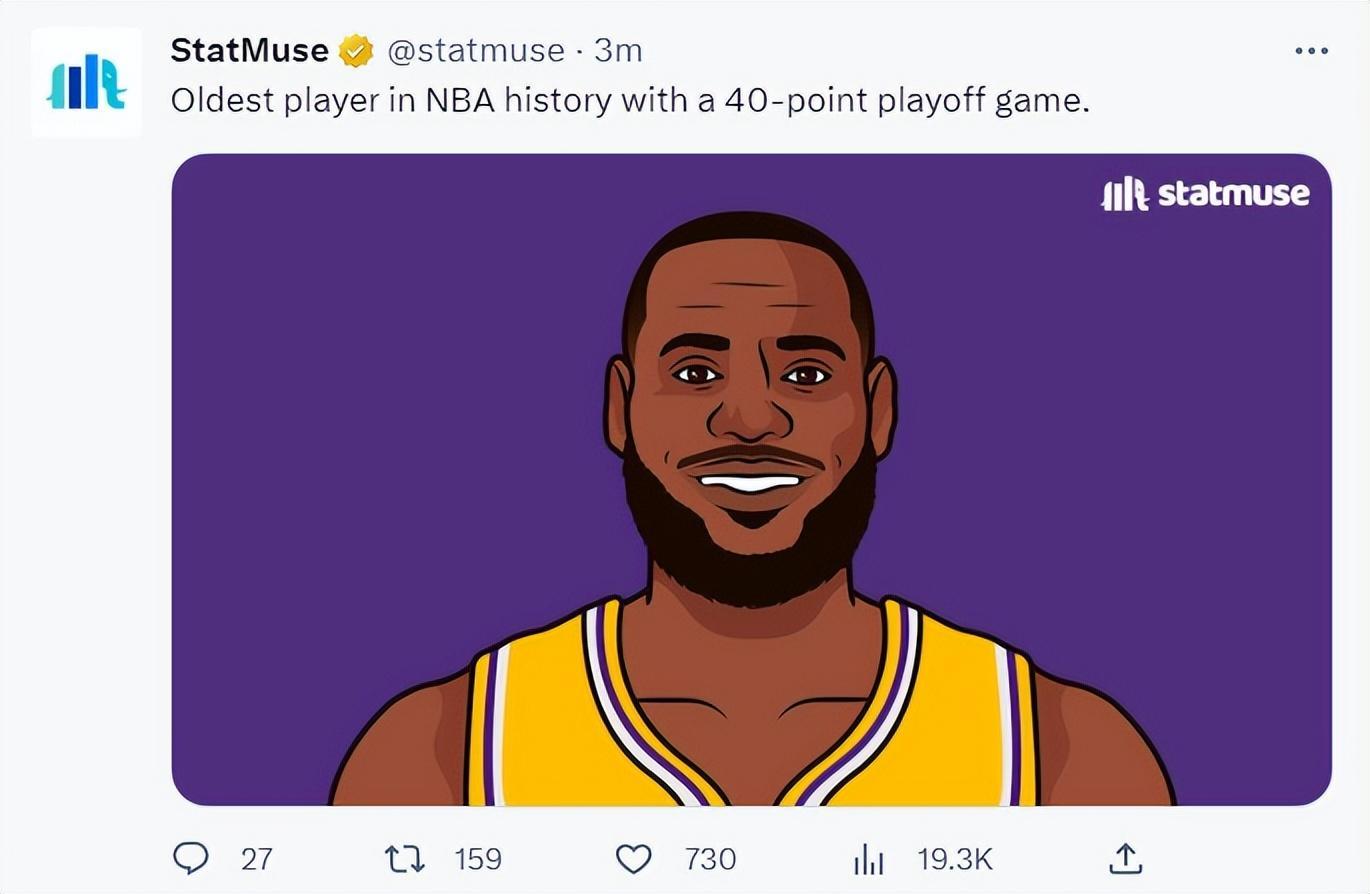Open the view analytics bar chart icon
1370x894 pixels.
pyautogui.click(x=867, y=859)
